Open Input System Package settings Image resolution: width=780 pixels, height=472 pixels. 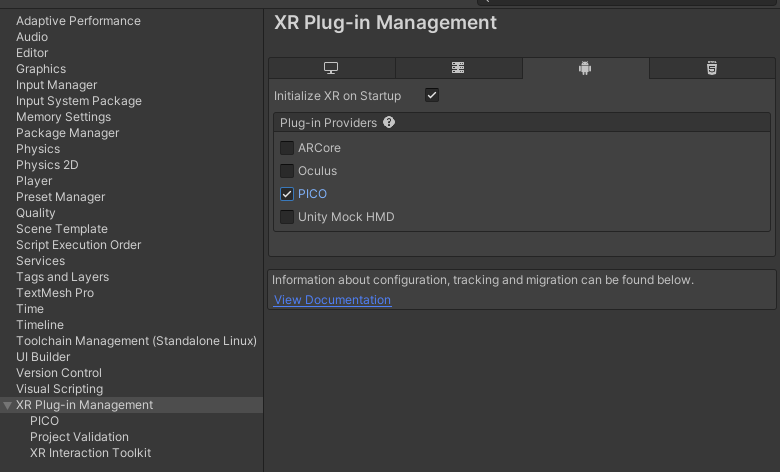click(x=79, y=101)
